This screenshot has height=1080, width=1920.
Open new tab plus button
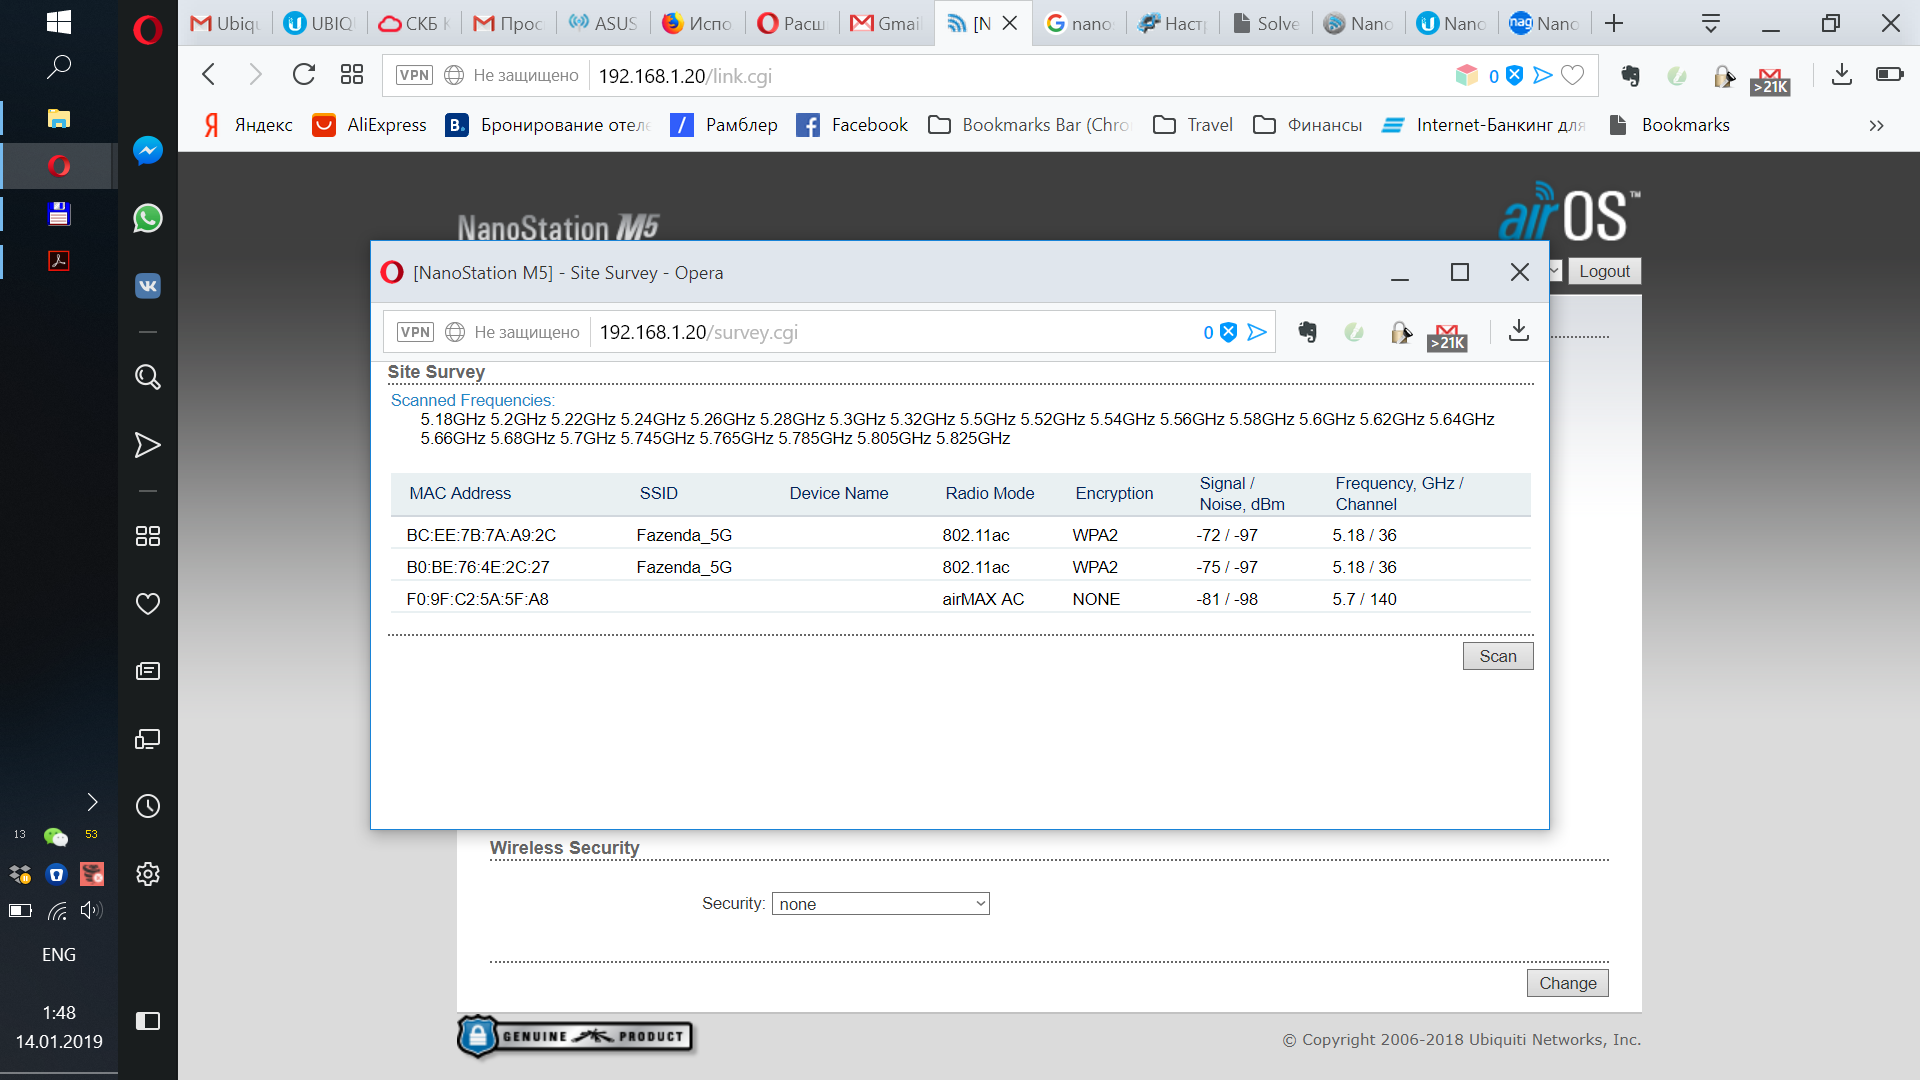(x=1614, y=23)
